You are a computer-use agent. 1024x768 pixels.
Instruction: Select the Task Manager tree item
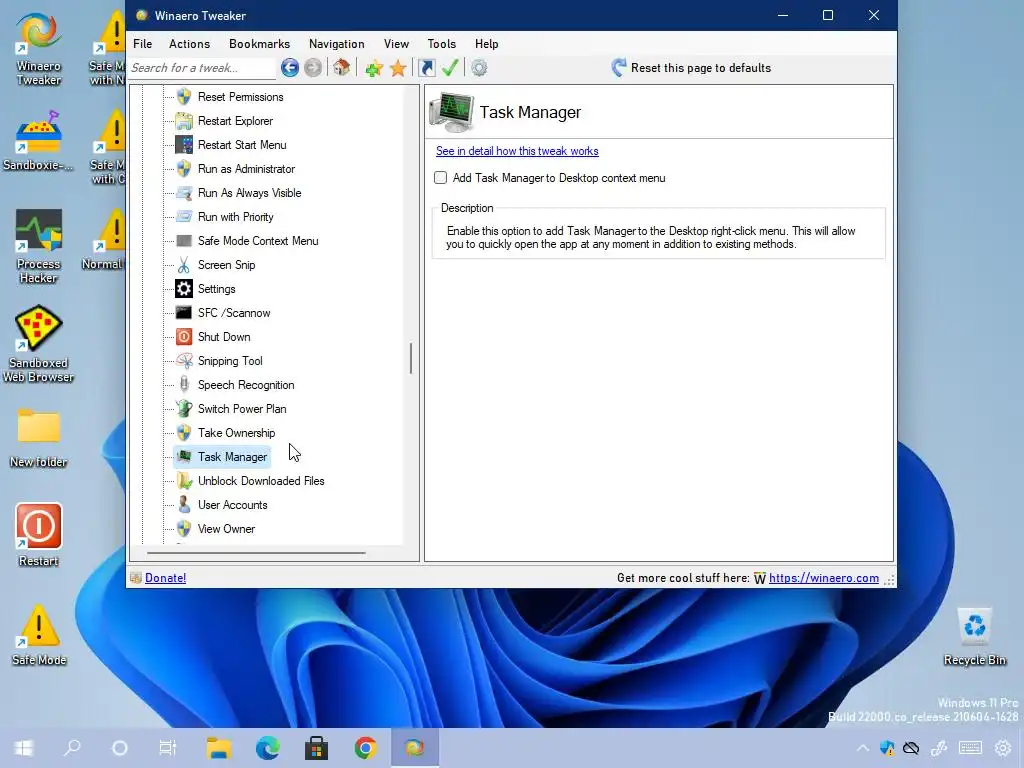tap(232, 457)
